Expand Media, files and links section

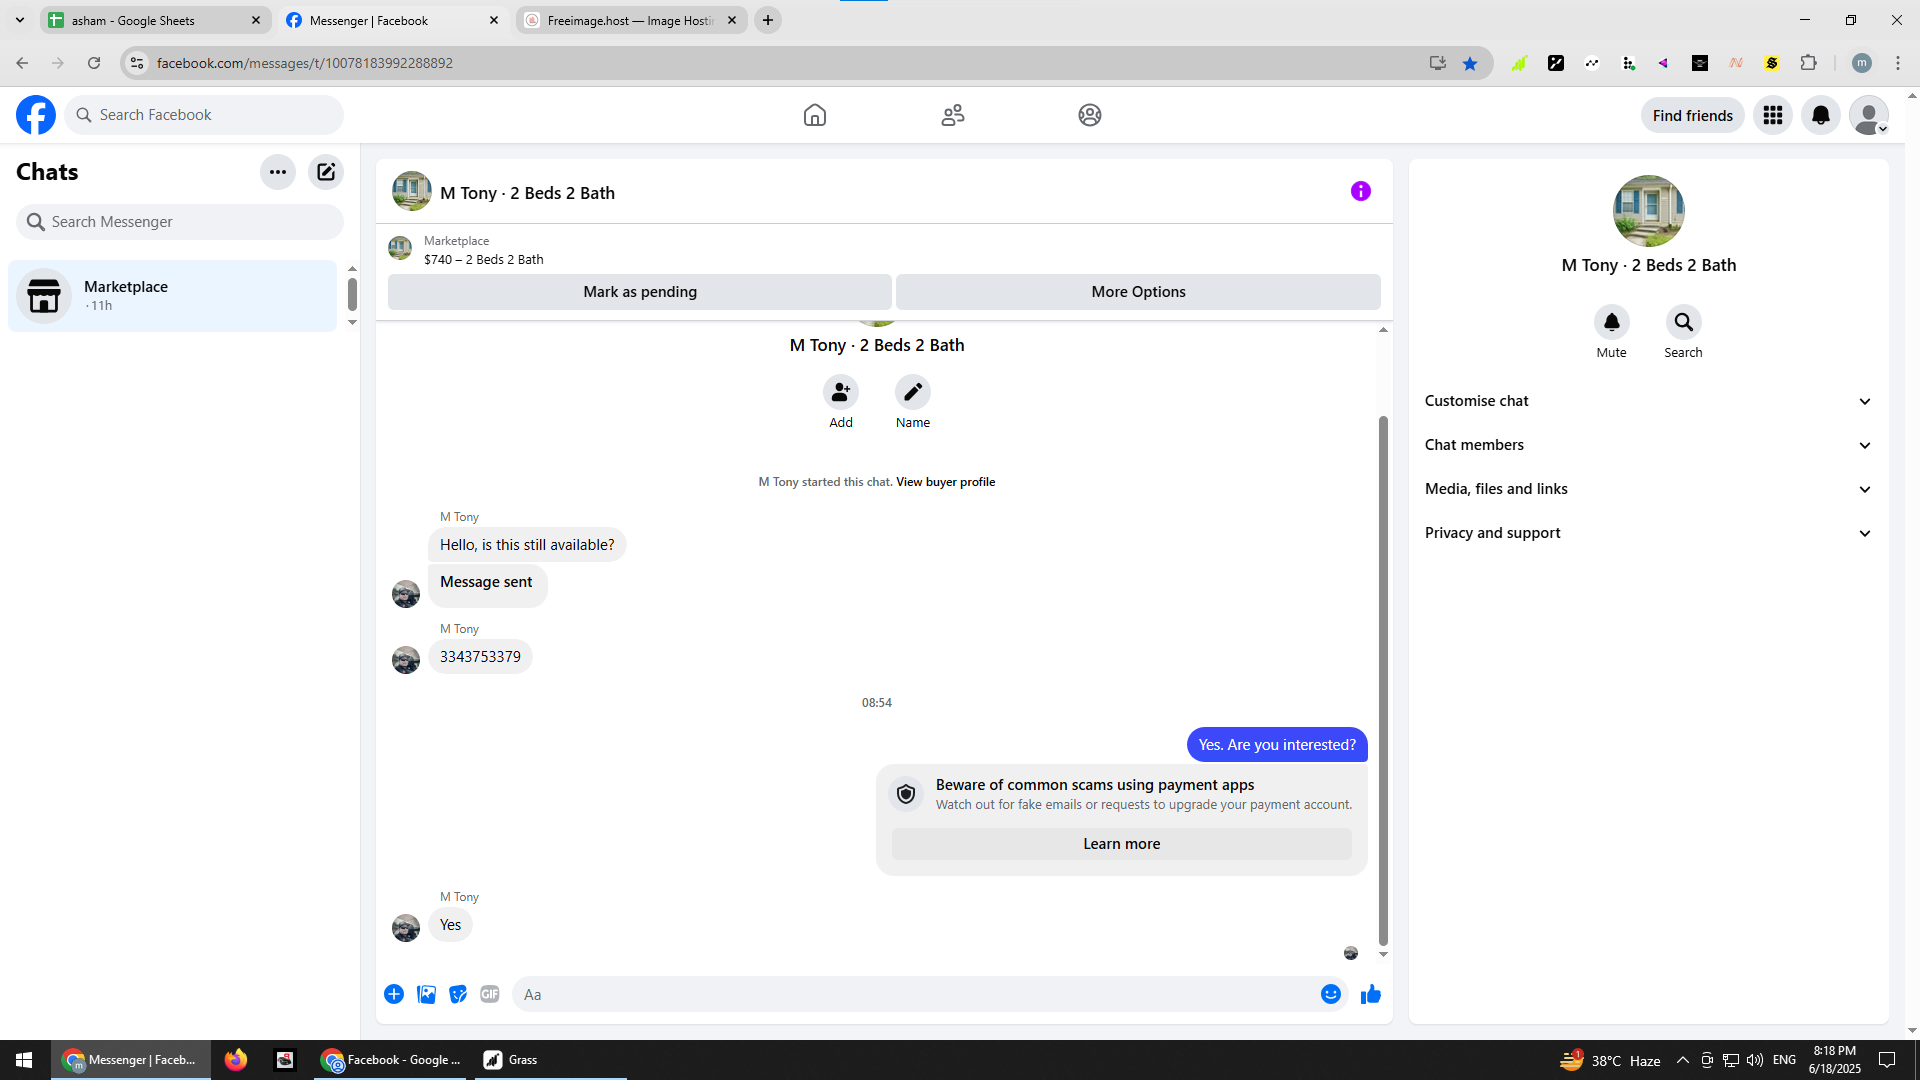point(1648,489)
